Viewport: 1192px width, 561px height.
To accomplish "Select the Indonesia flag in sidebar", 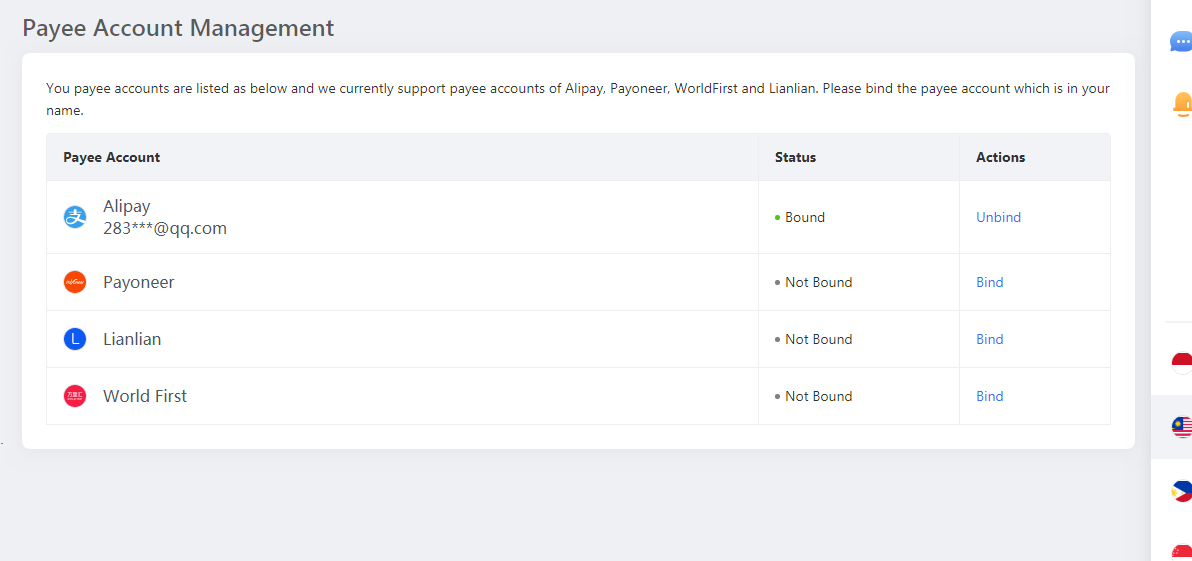I will coord(1182,363).
